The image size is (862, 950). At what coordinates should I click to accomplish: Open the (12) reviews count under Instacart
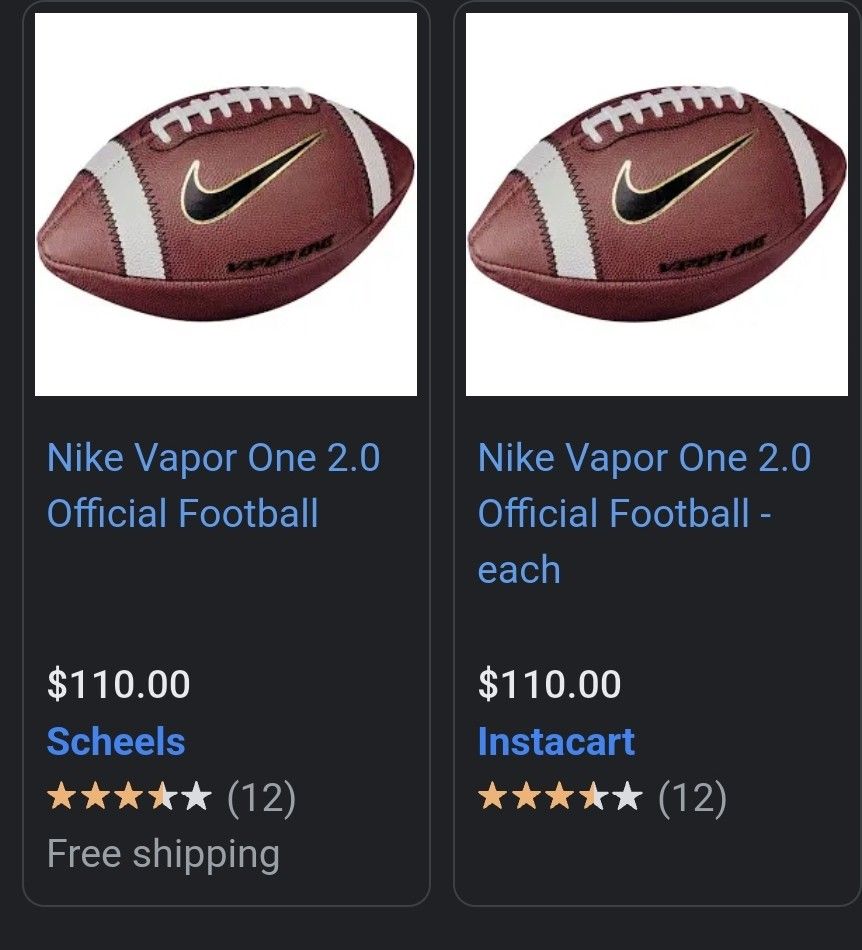pos(692,798)
